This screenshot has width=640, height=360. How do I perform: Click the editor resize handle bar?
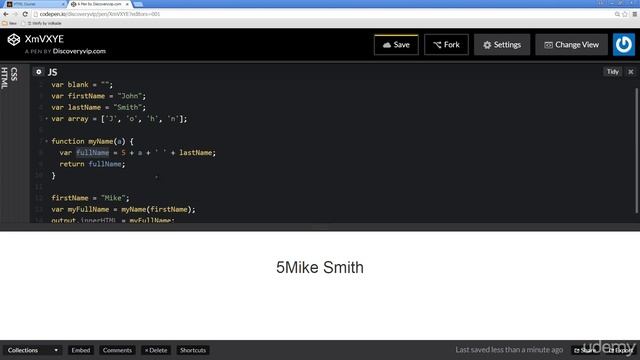[320, 227]
